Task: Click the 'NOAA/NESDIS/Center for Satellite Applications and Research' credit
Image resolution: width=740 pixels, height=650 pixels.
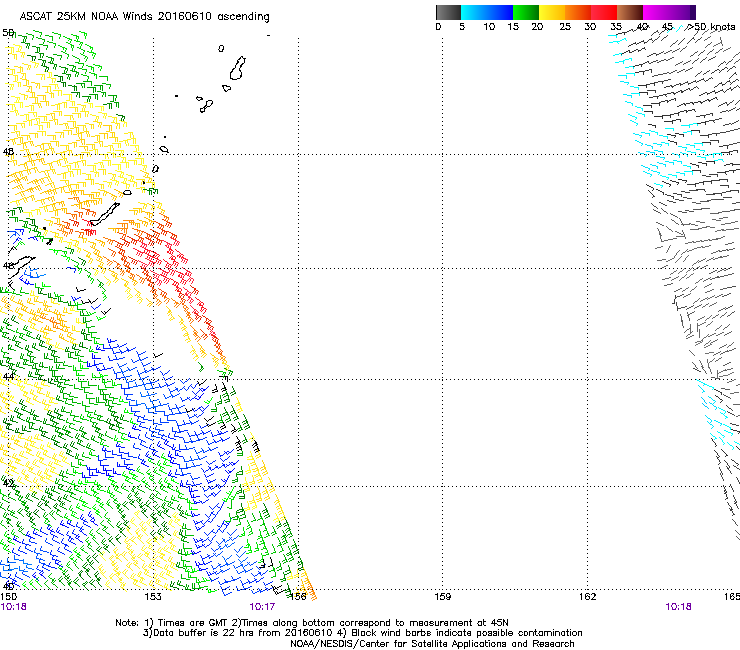Action: pyautogui.click(x=432, y=644)
